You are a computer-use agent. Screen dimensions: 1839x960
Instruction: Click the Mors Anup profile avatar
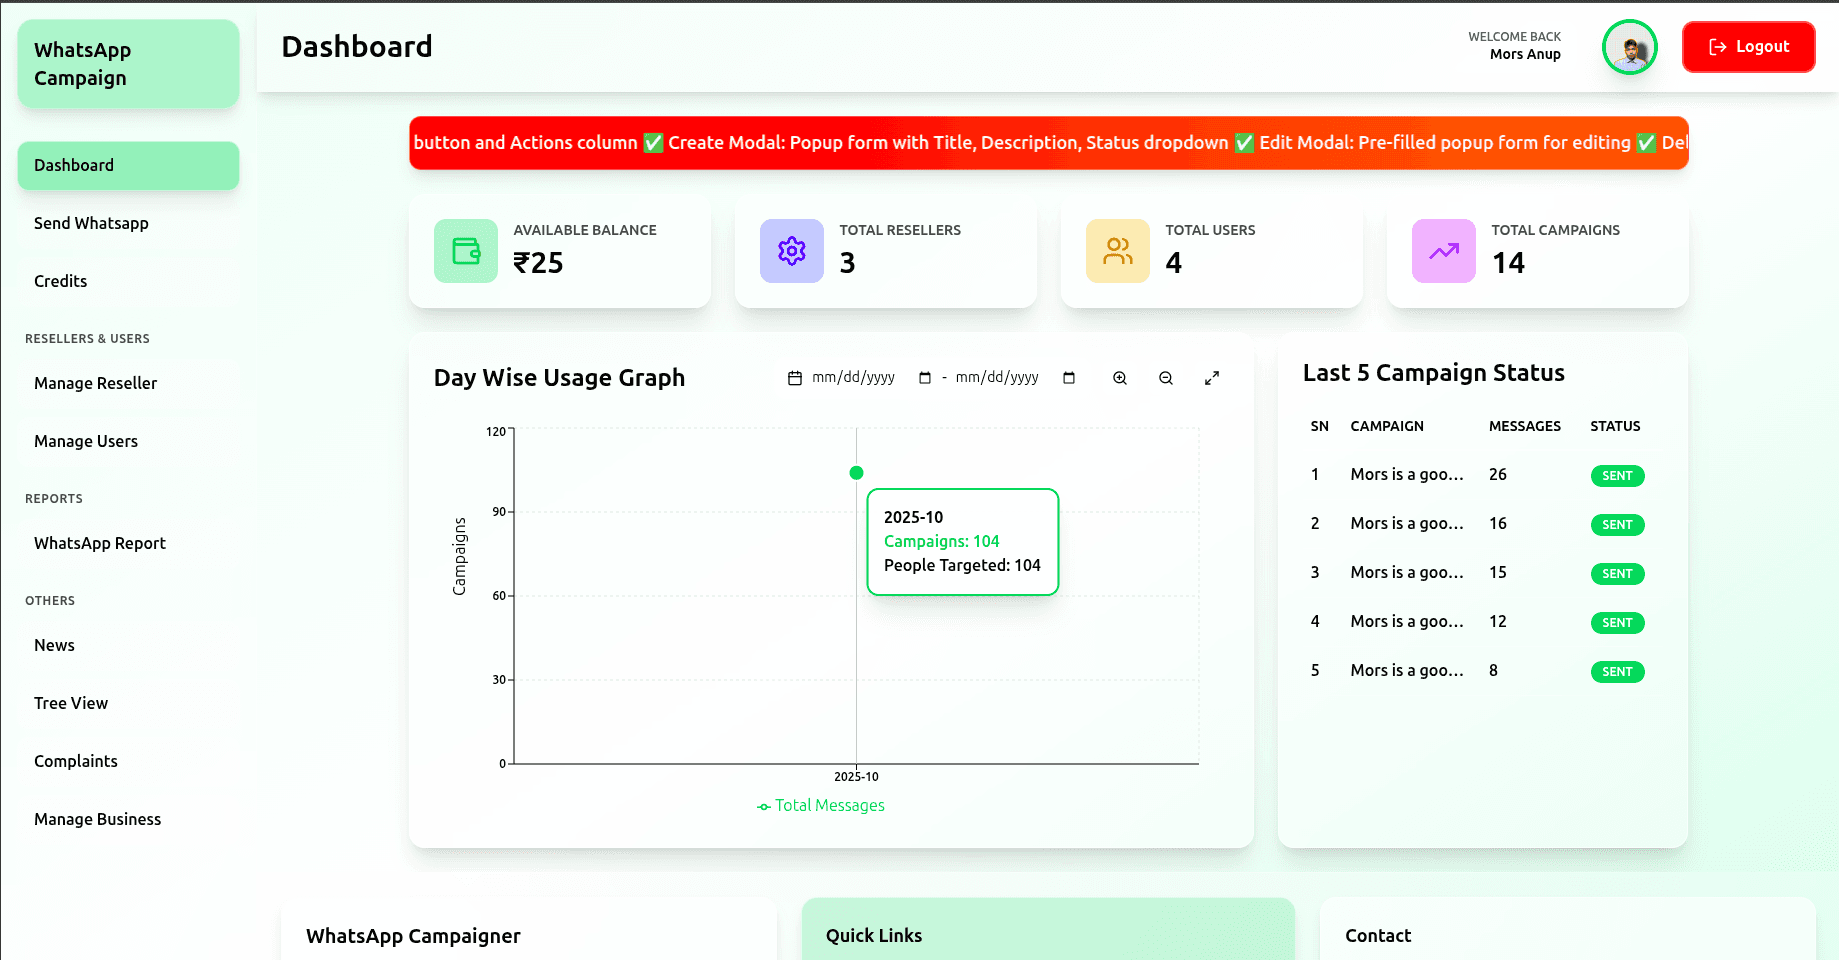[x=1629, y=47]
